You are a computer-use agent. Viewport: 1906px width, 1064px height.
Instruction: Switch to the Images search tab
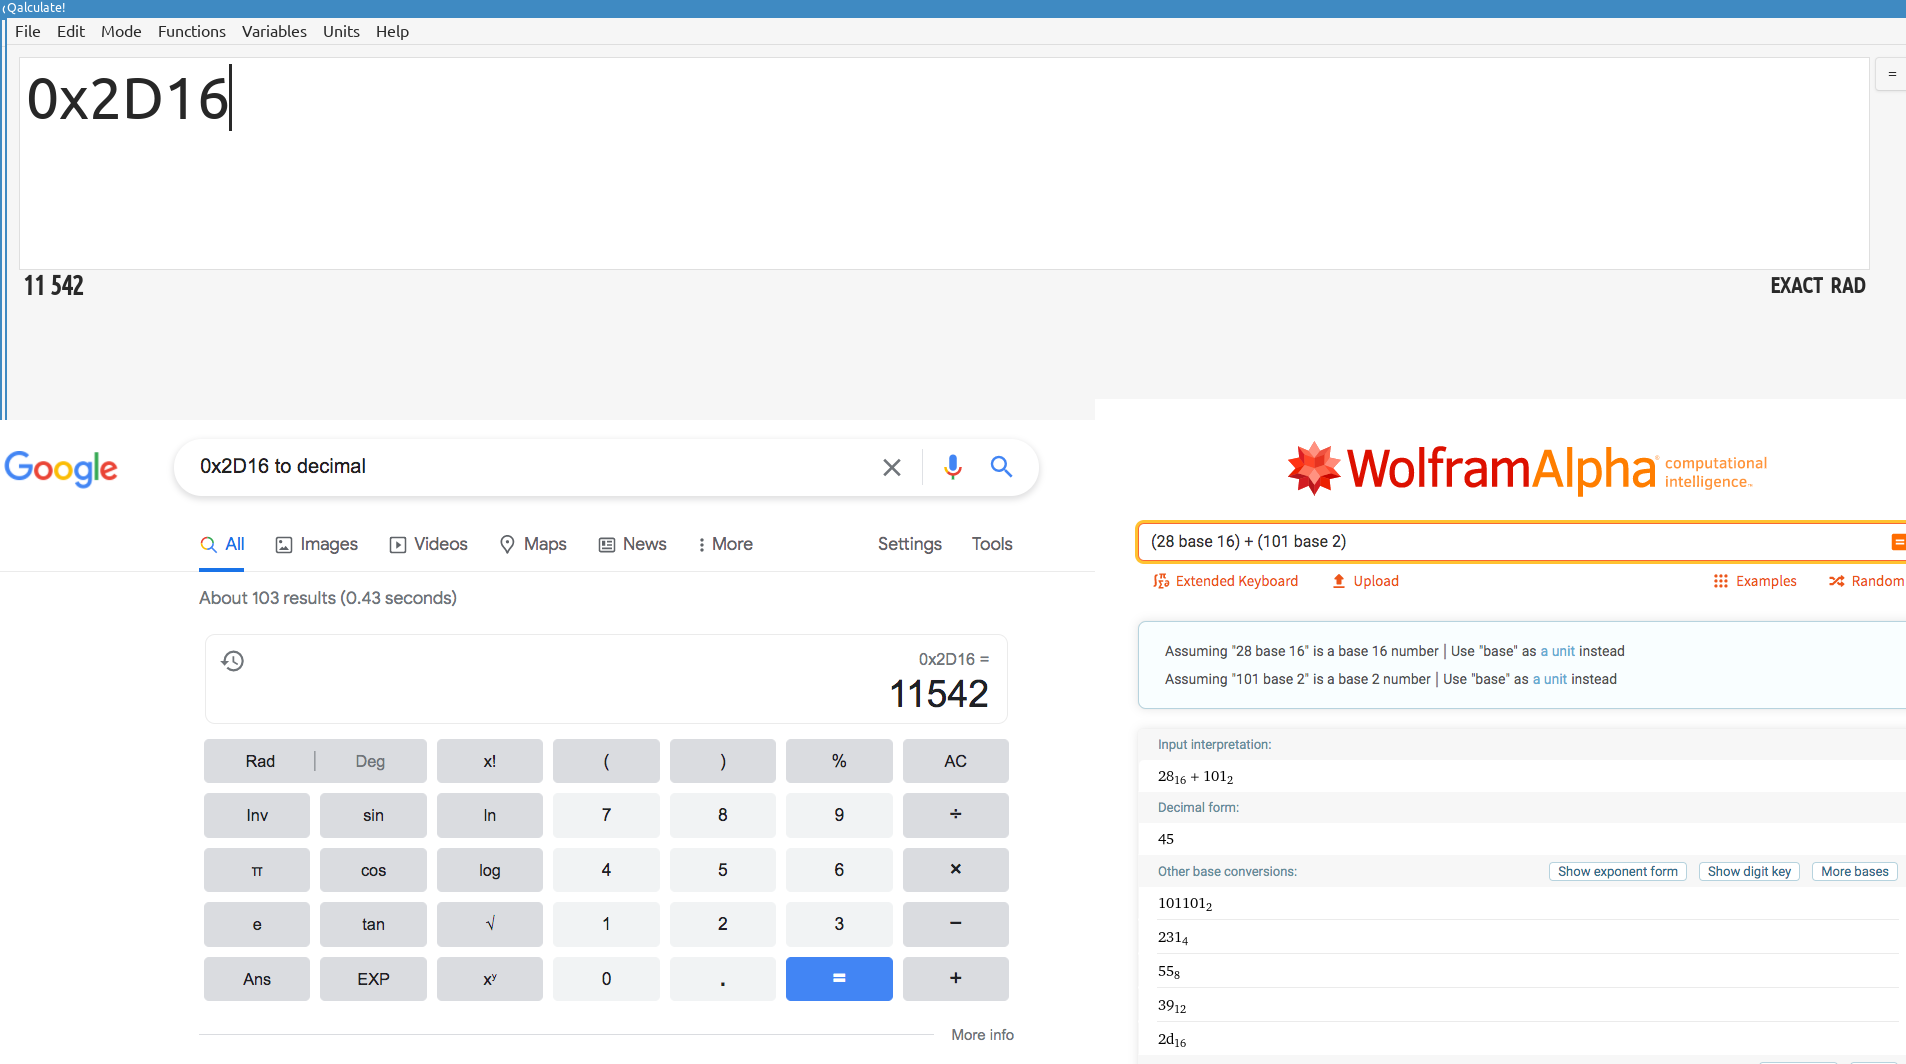point(316,544)
